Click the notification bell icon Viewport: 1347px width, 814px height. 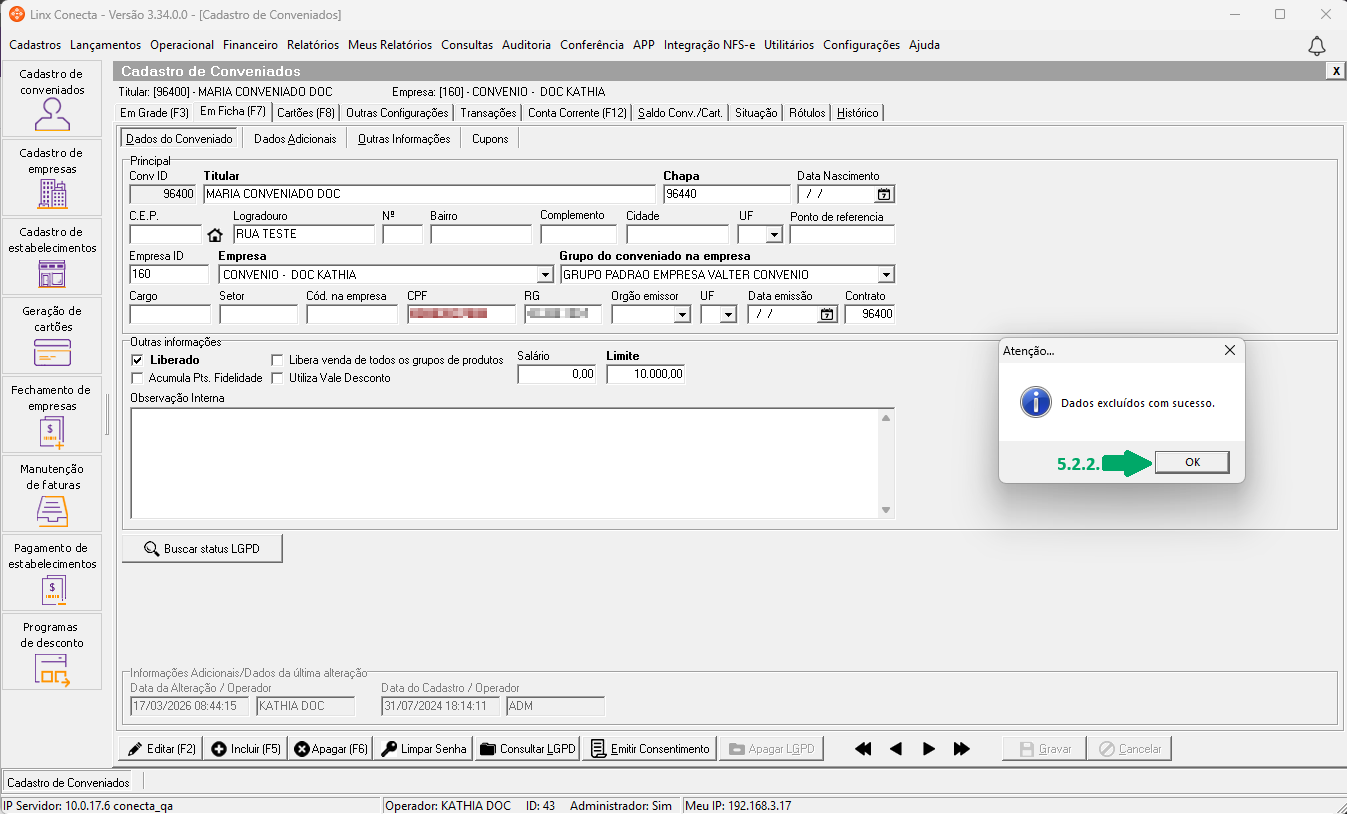(1317, 46)
